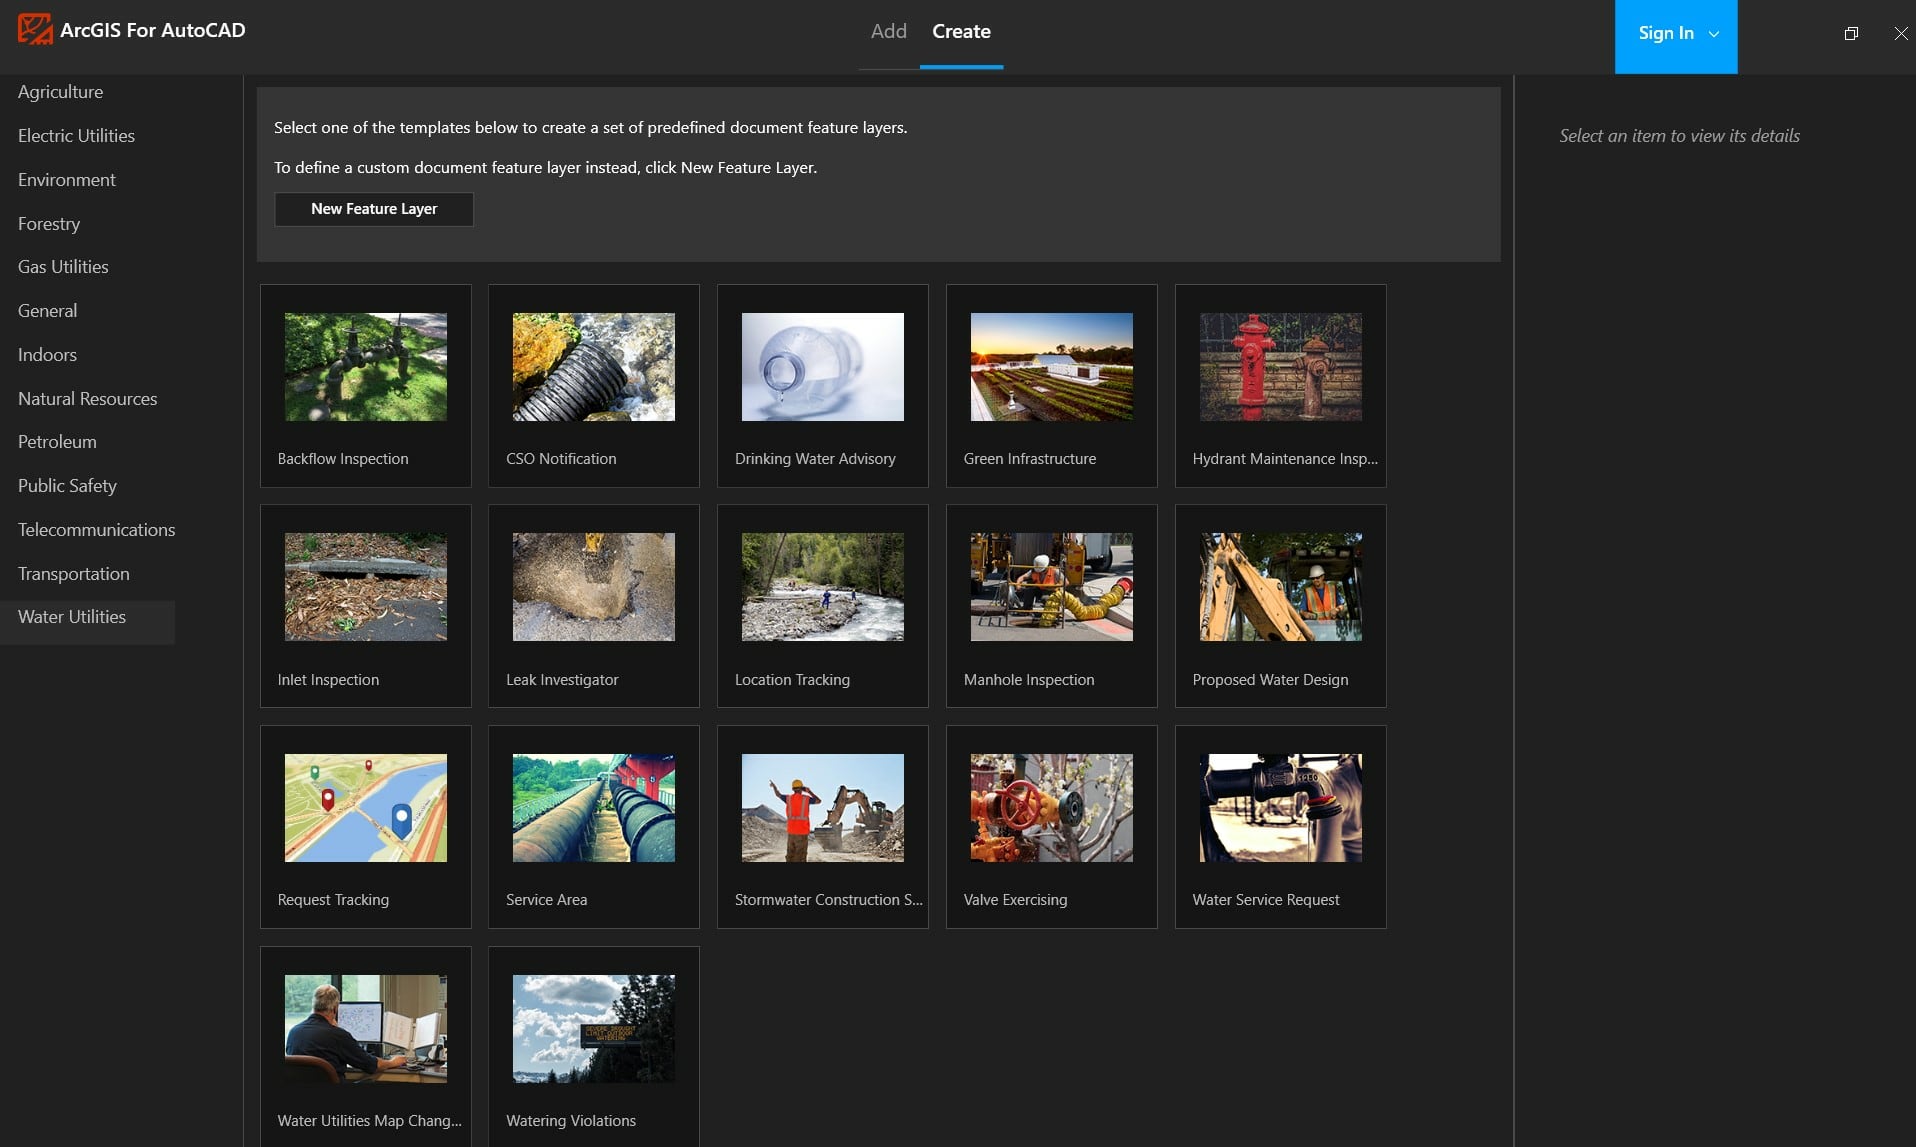
Task: Click the Leak Investigator label
Action: click(562, 680)
